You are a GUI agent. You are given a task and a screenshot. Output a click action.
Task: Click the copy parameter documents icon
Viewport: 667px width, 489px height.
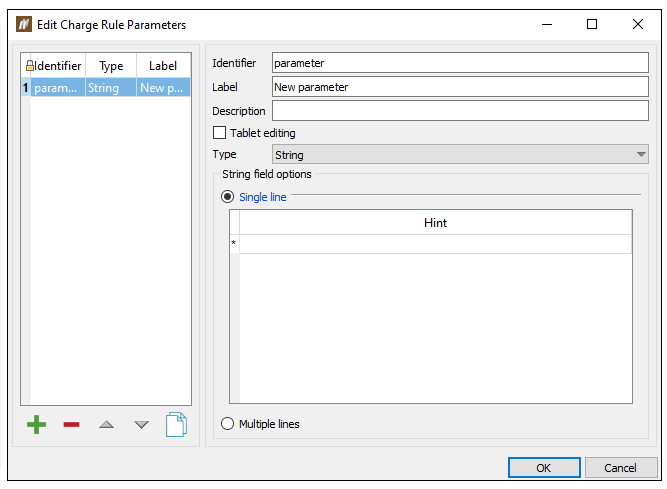point(176,425)
